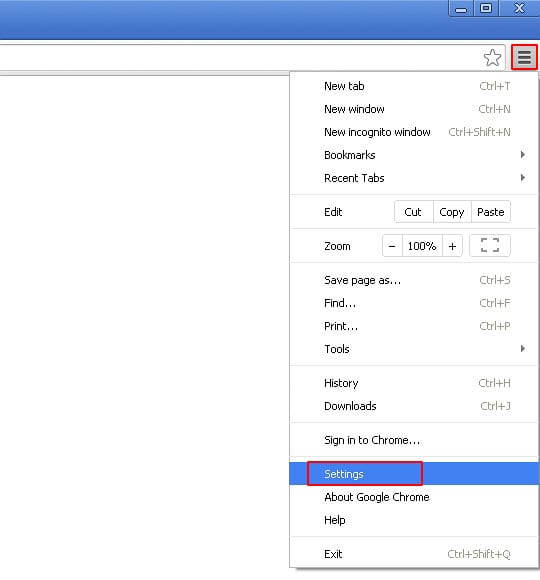
Task: Maximize the Chrome window
Action: (486, 8)
